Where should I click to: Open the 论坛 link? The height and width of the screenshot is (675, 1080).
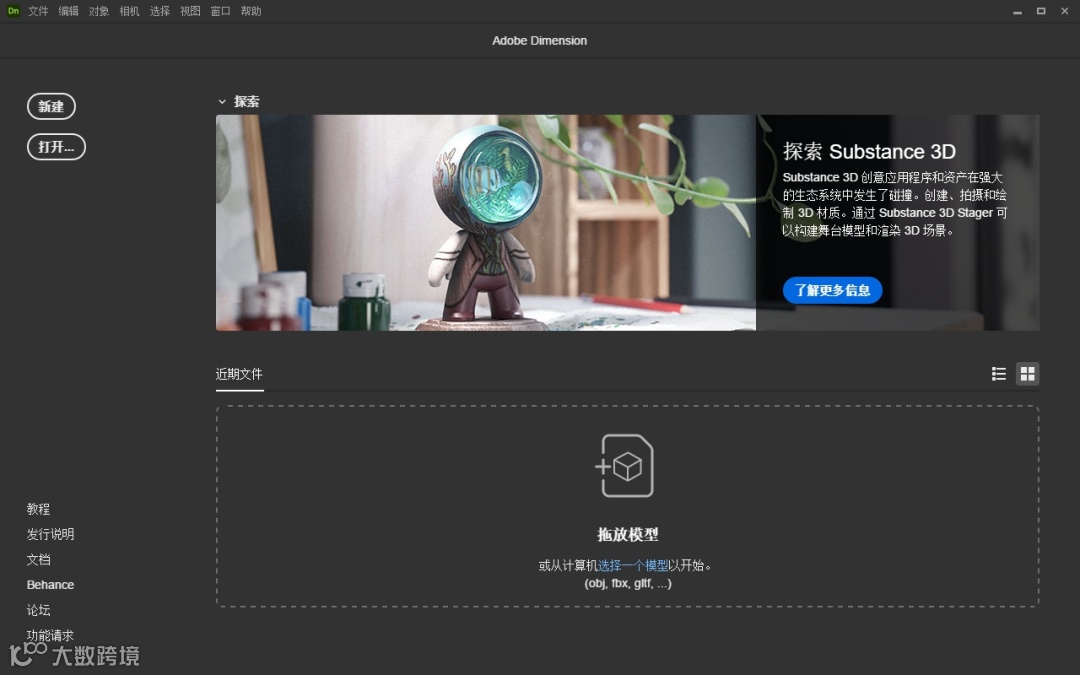coord(39,610)
